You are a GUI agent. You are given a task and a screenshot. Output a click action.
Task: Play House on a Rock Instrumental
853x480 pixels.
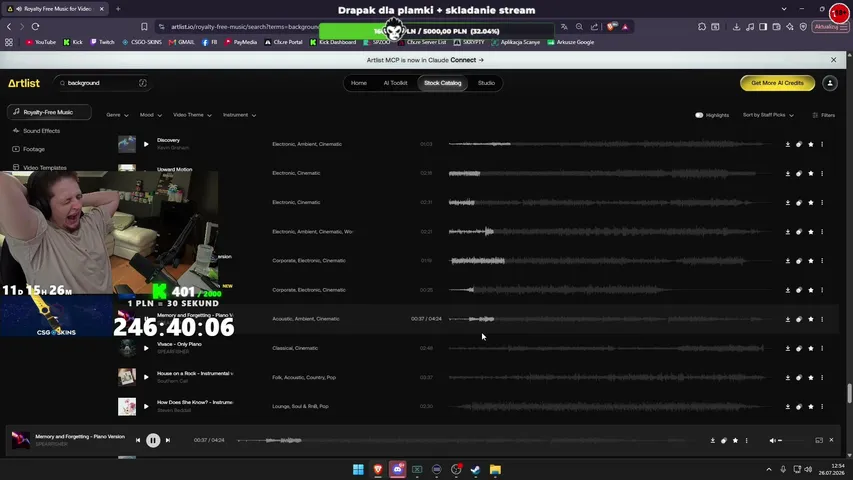(x=146, y=377)
